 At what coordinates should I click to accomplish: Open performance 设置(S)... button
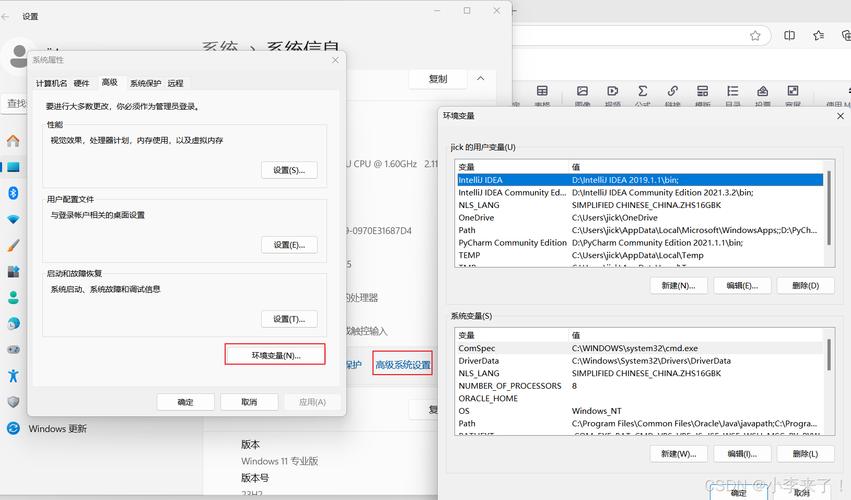pyautogui.click(x=289, y=170)
